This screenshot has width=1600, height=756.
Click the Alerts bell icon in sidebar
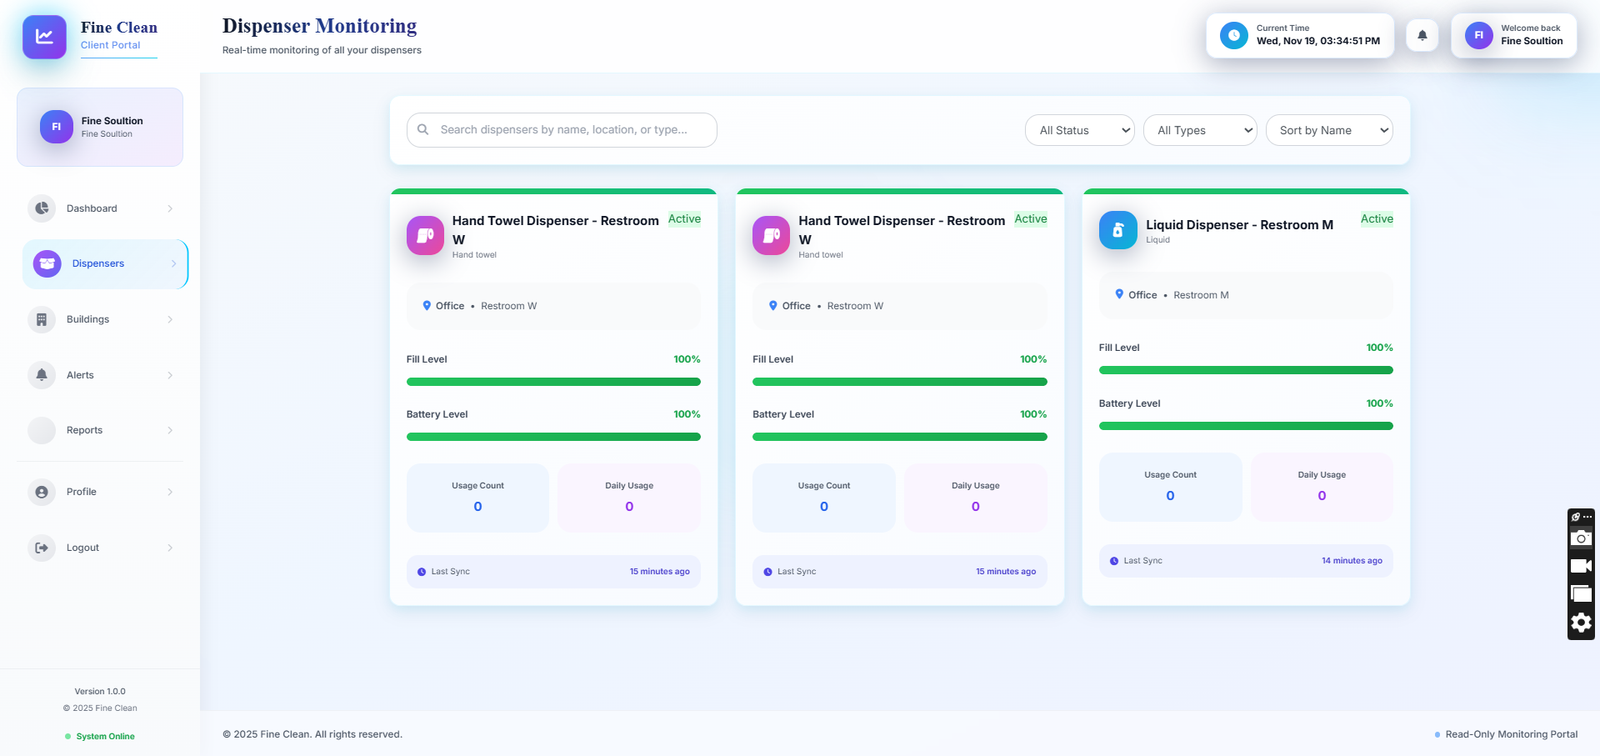(42, 375)
